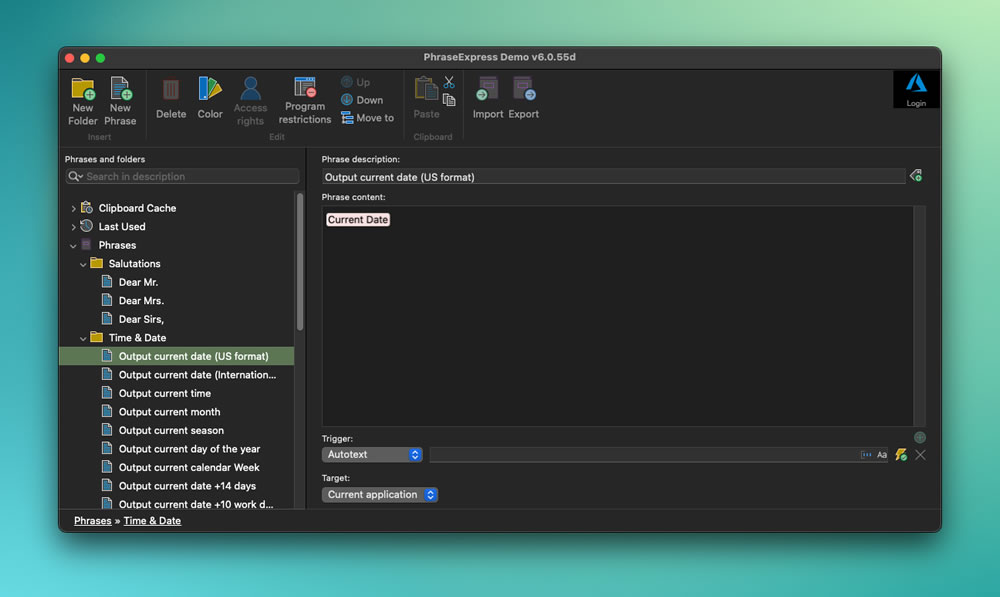
Task: Edit the Phrase description field
Action: 614,177
